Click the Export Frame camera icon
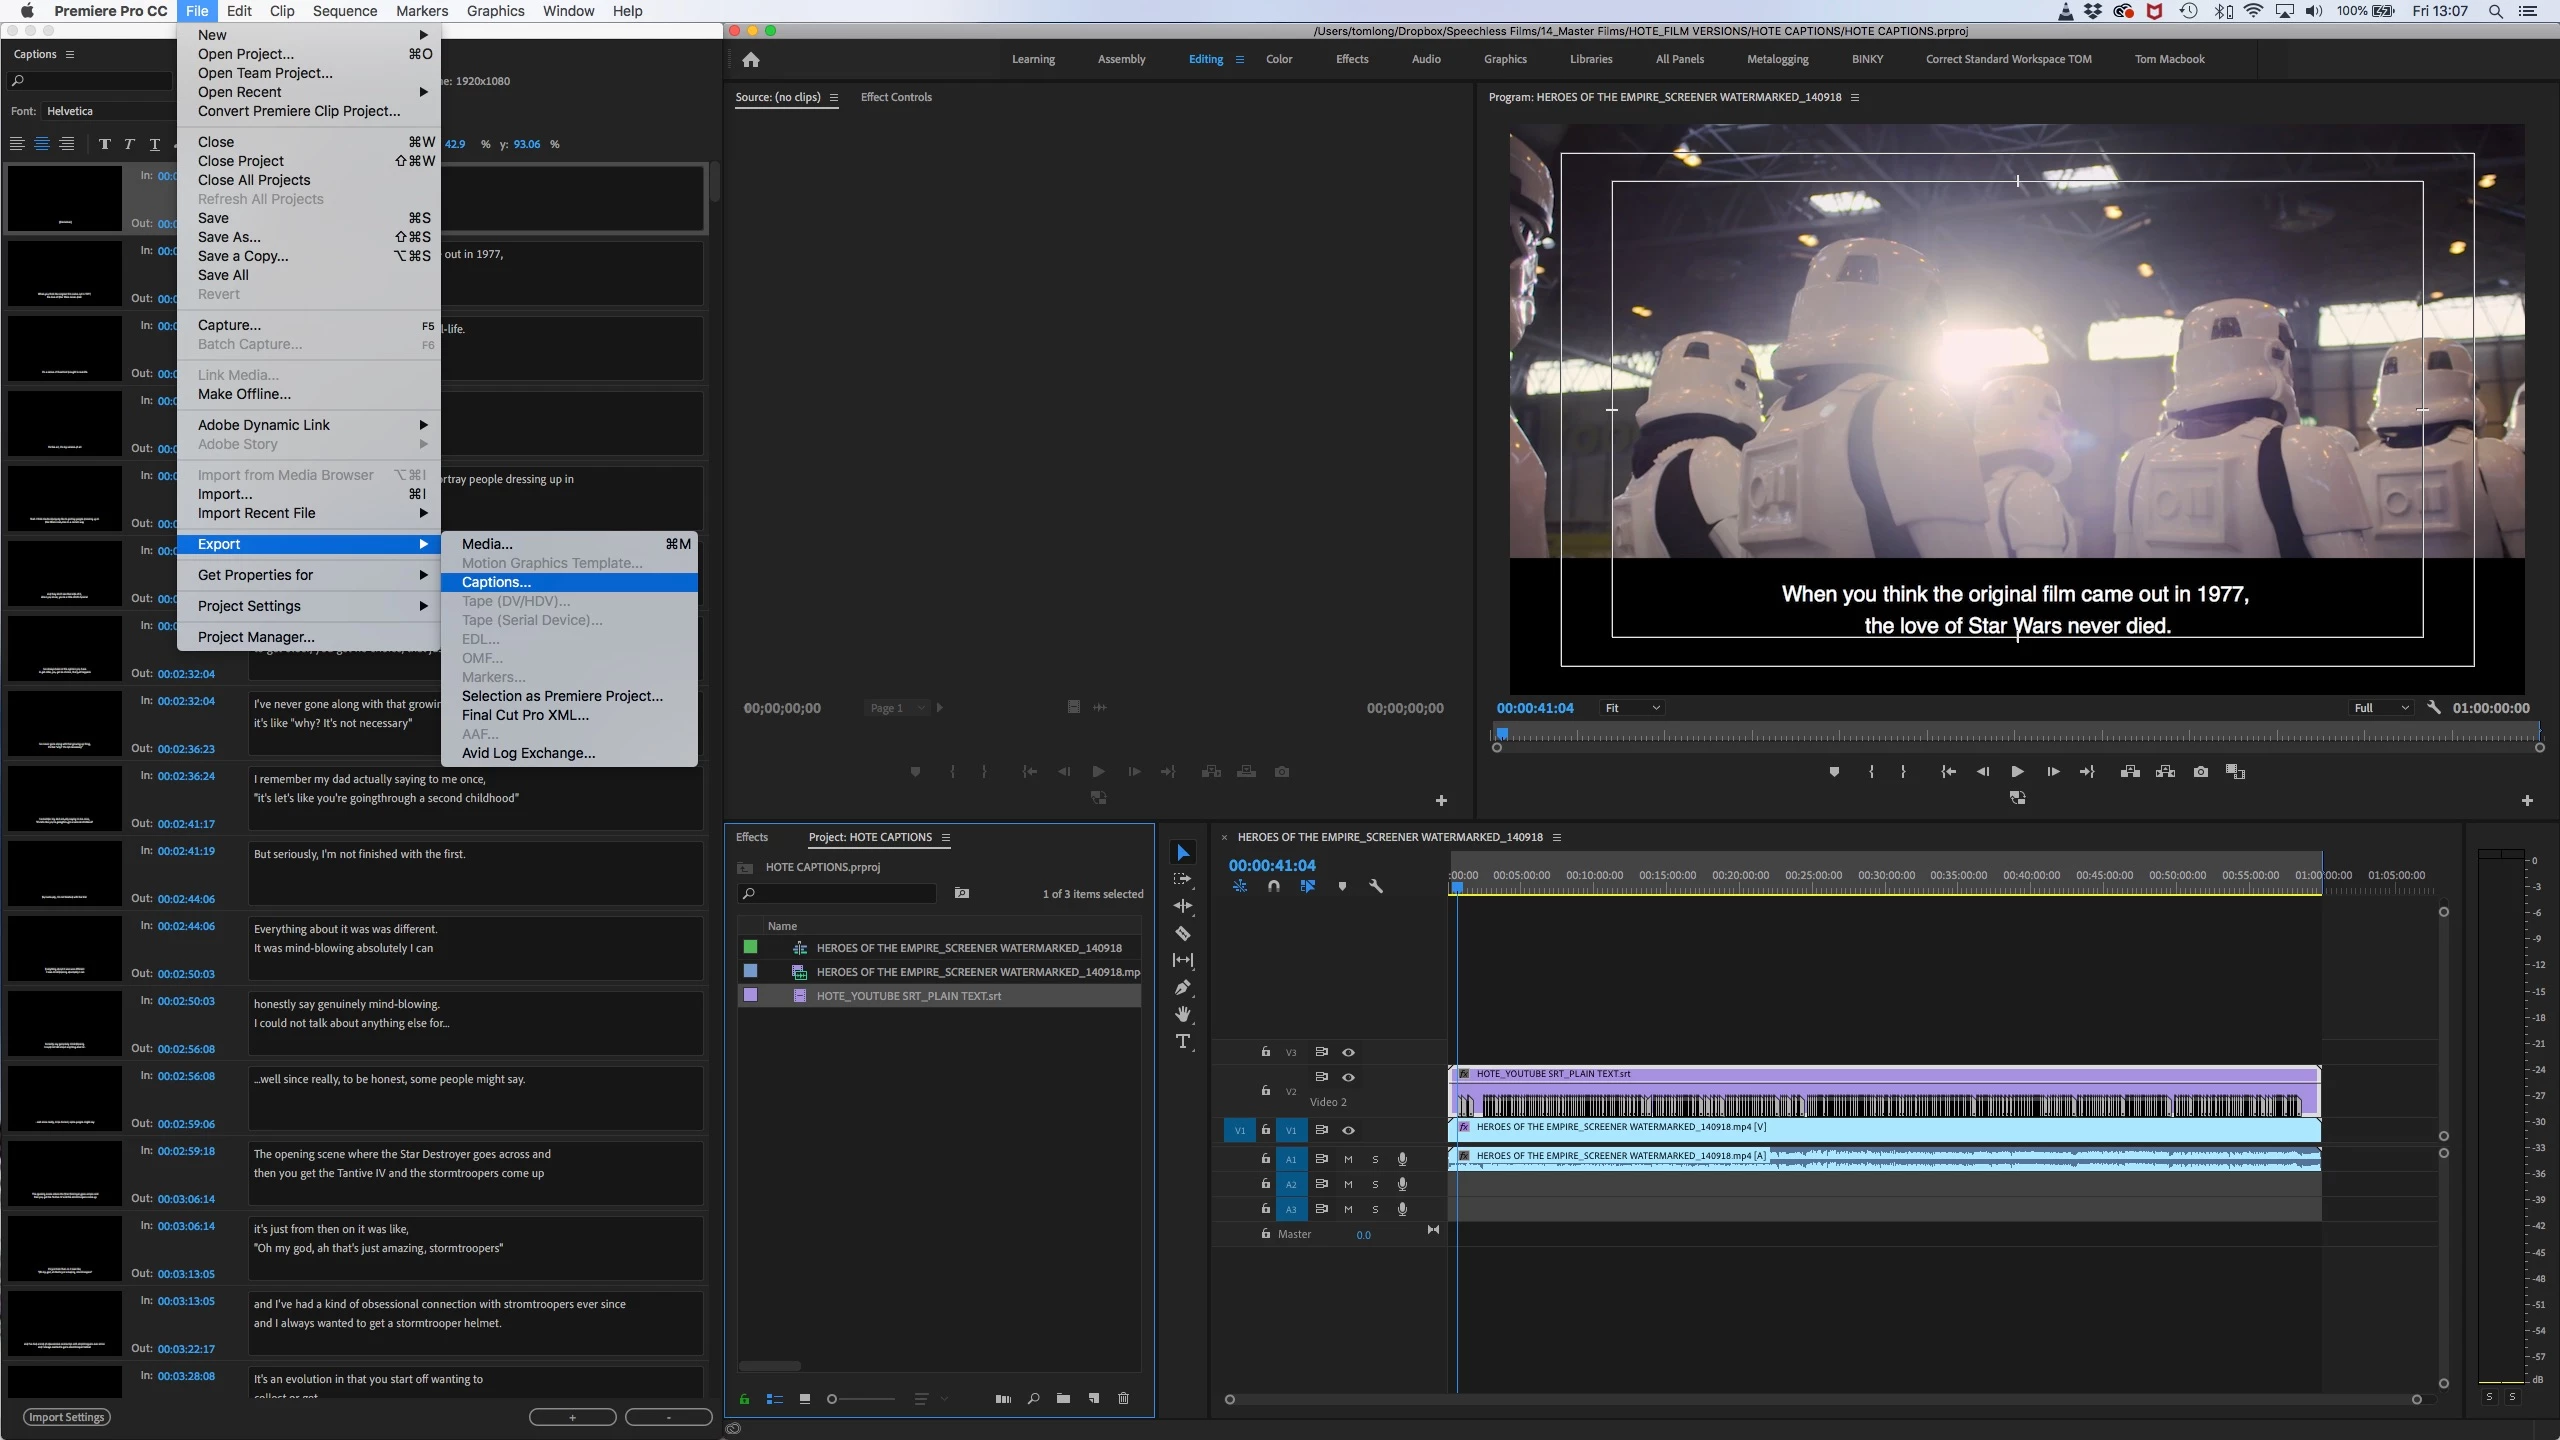Screen dimensions: 2560x1440 pos(2200,771)
